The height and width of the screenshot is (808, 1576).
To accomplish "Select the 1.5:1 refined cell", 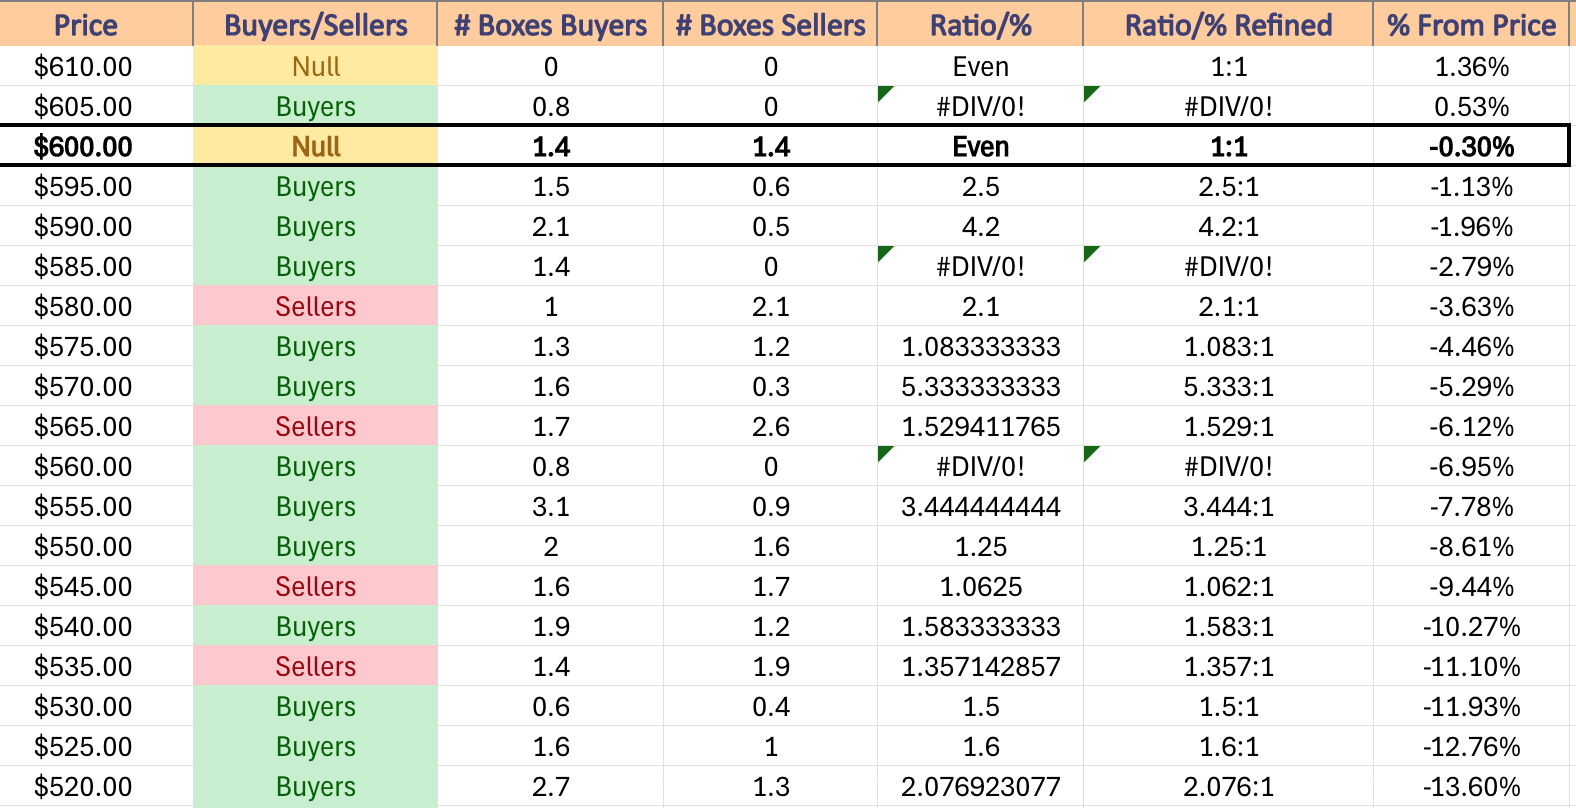I will pyautogui.click(x=1228, y=706).
